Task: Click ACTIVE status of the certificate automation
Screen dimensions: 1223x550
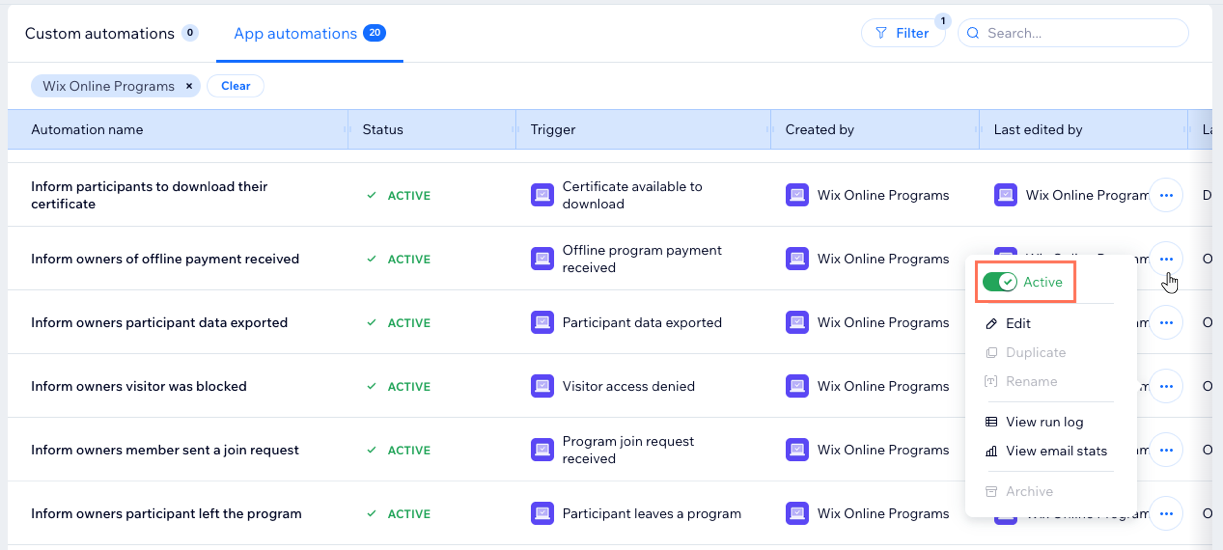Action: click(399, 196)
